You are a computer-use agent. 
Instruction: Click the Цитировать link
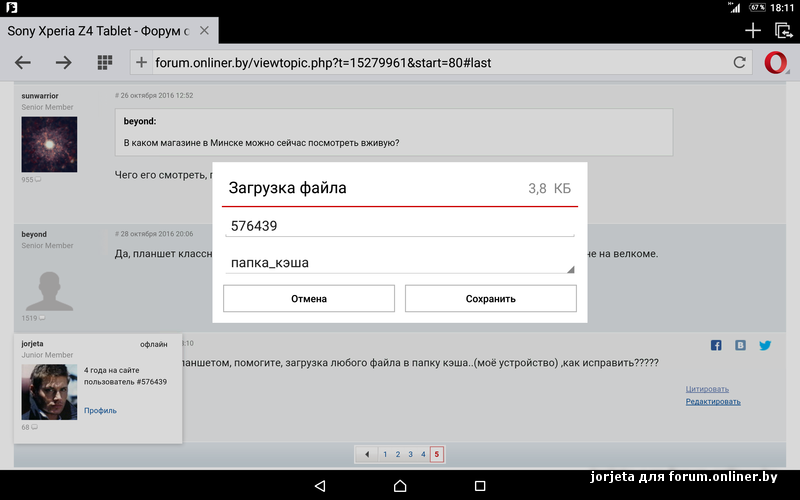(x=707, y=389)
